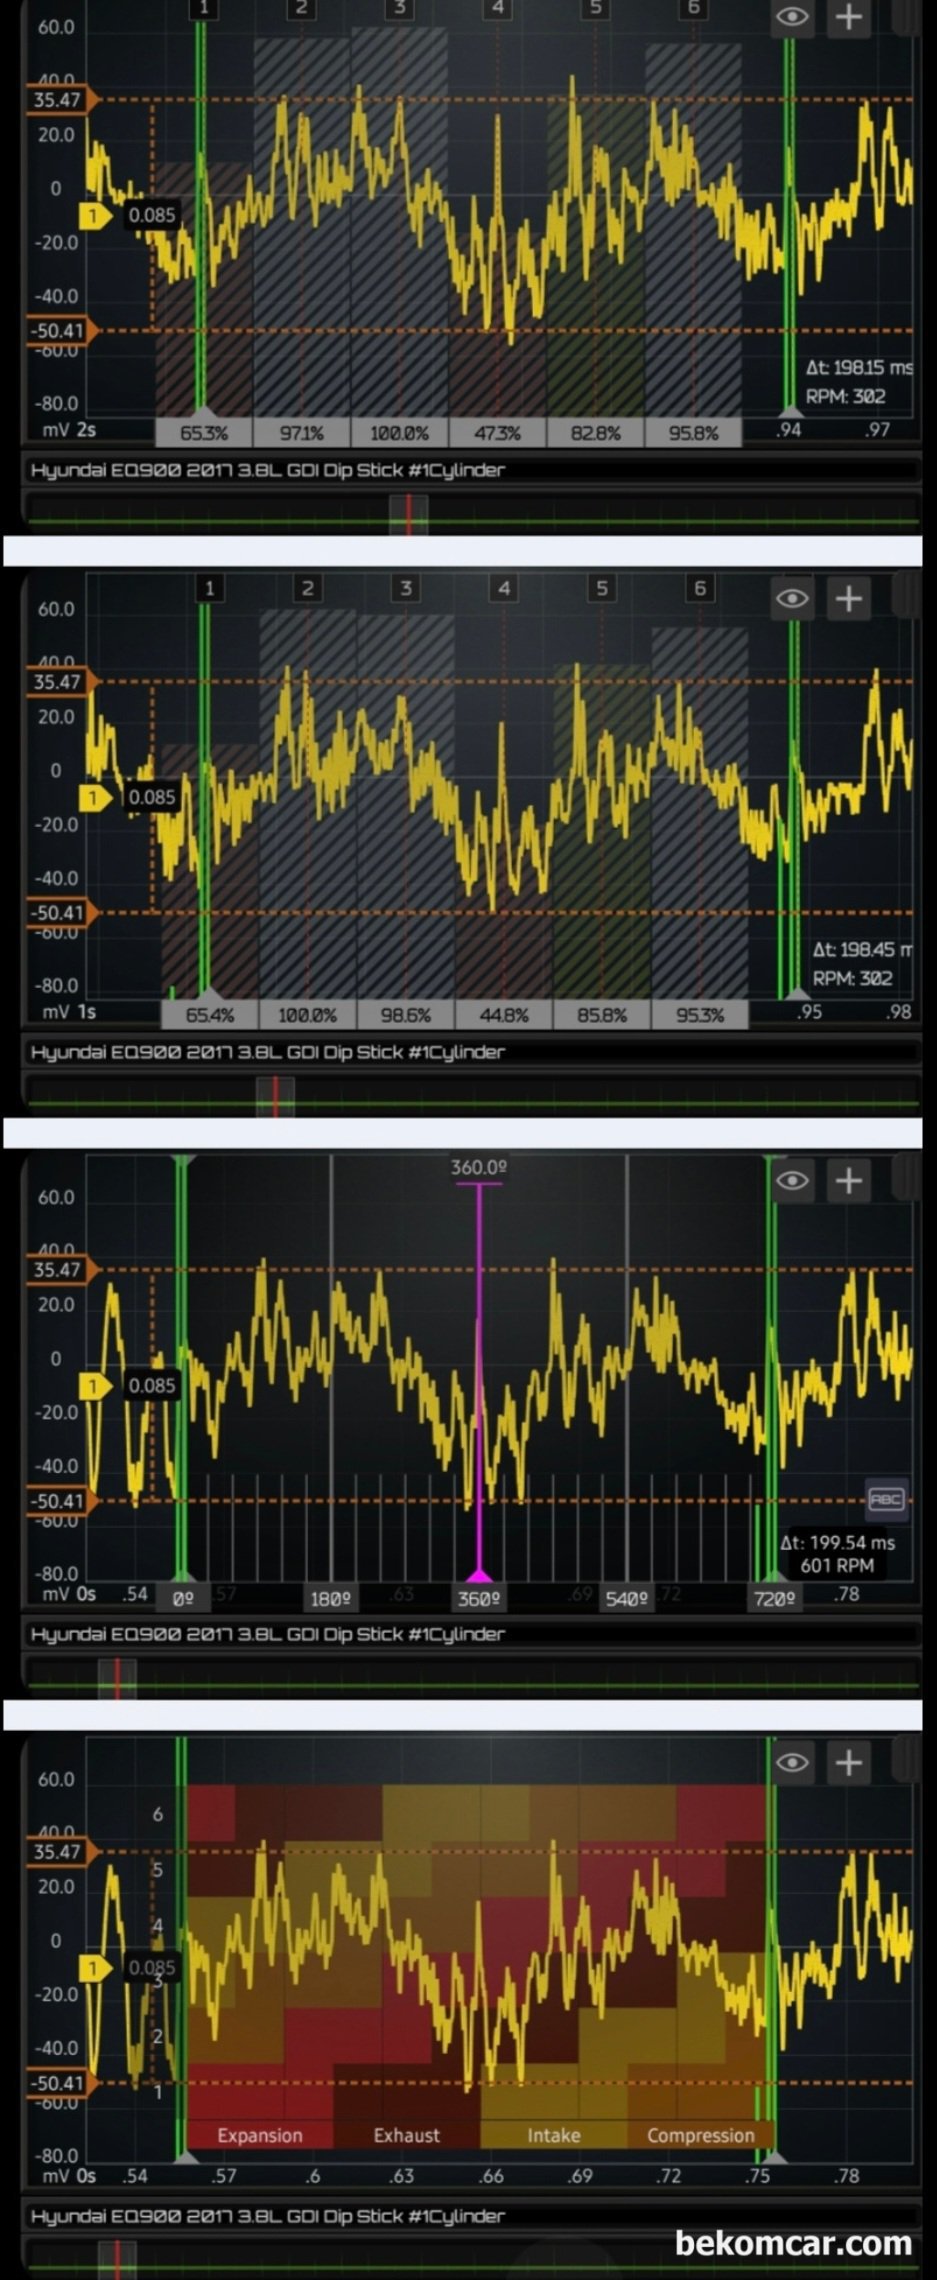Click the -50.41 cursor tag in second chart
The width and height of the screenshot is (937, 2280).
coord(62,913)
